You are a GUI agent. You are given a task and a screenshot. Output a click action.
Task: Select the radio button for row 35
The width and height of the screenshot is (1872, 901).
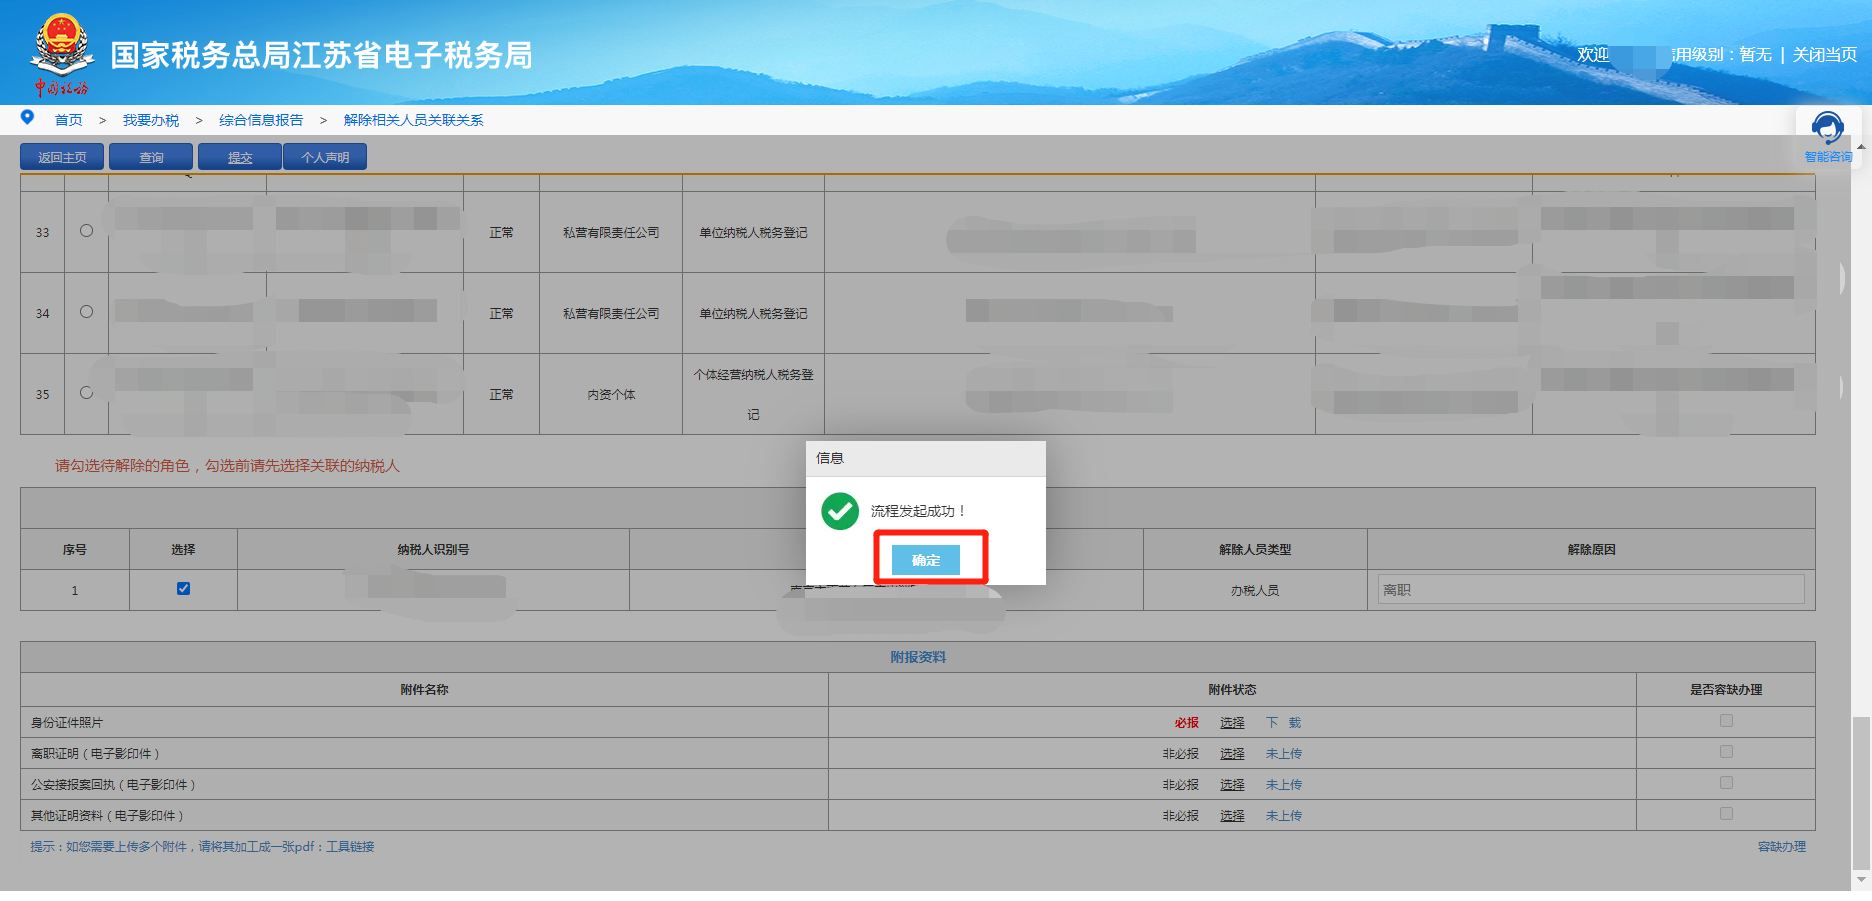pos(86,393)
